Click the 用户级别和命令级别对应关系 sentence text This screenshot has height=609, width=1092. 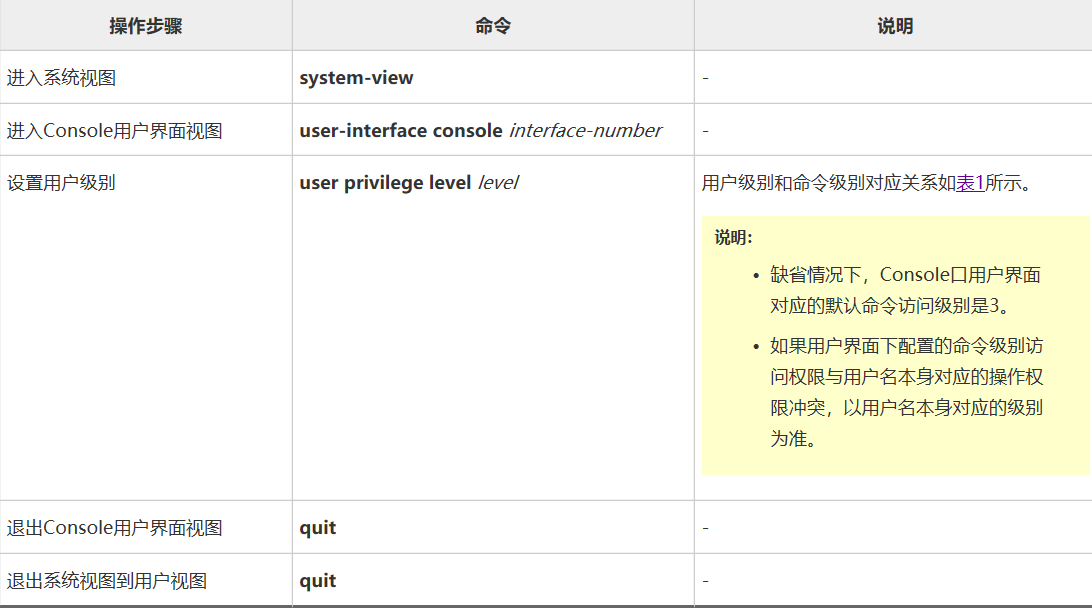tap(828, 183)
